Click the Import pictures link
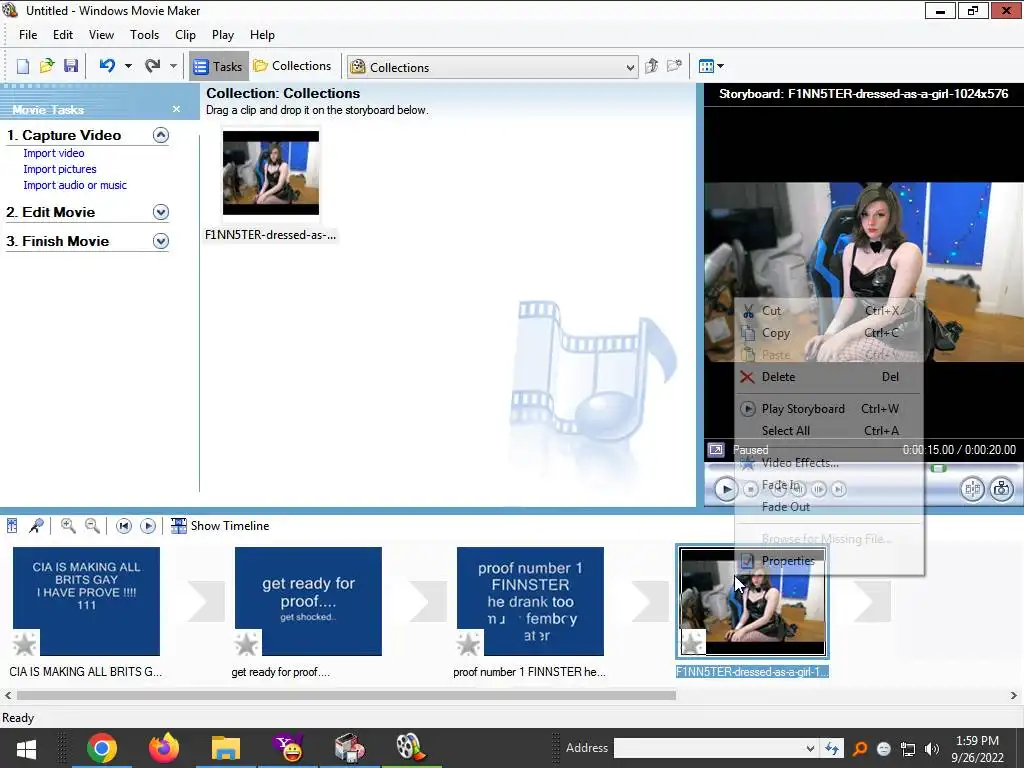The height and width of the screenshot is (768, 1024). (x=60, y=169)
